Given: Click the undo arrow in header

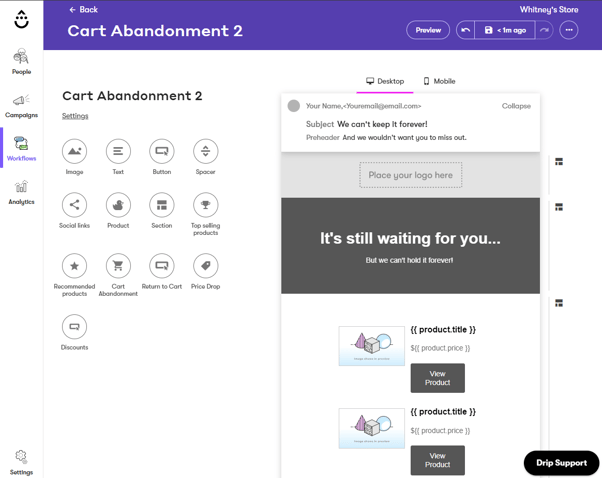Looking at the screenshot, I should coord(465,30).
